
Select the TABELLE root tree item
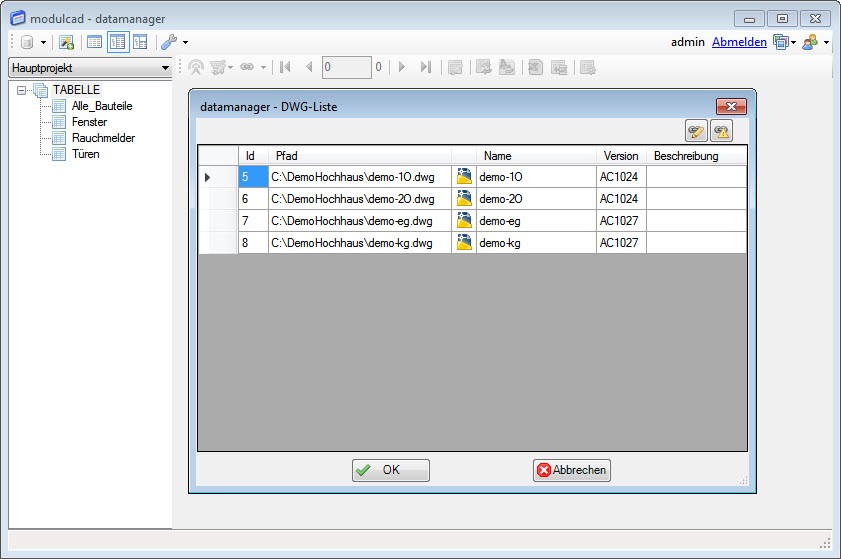76,90
